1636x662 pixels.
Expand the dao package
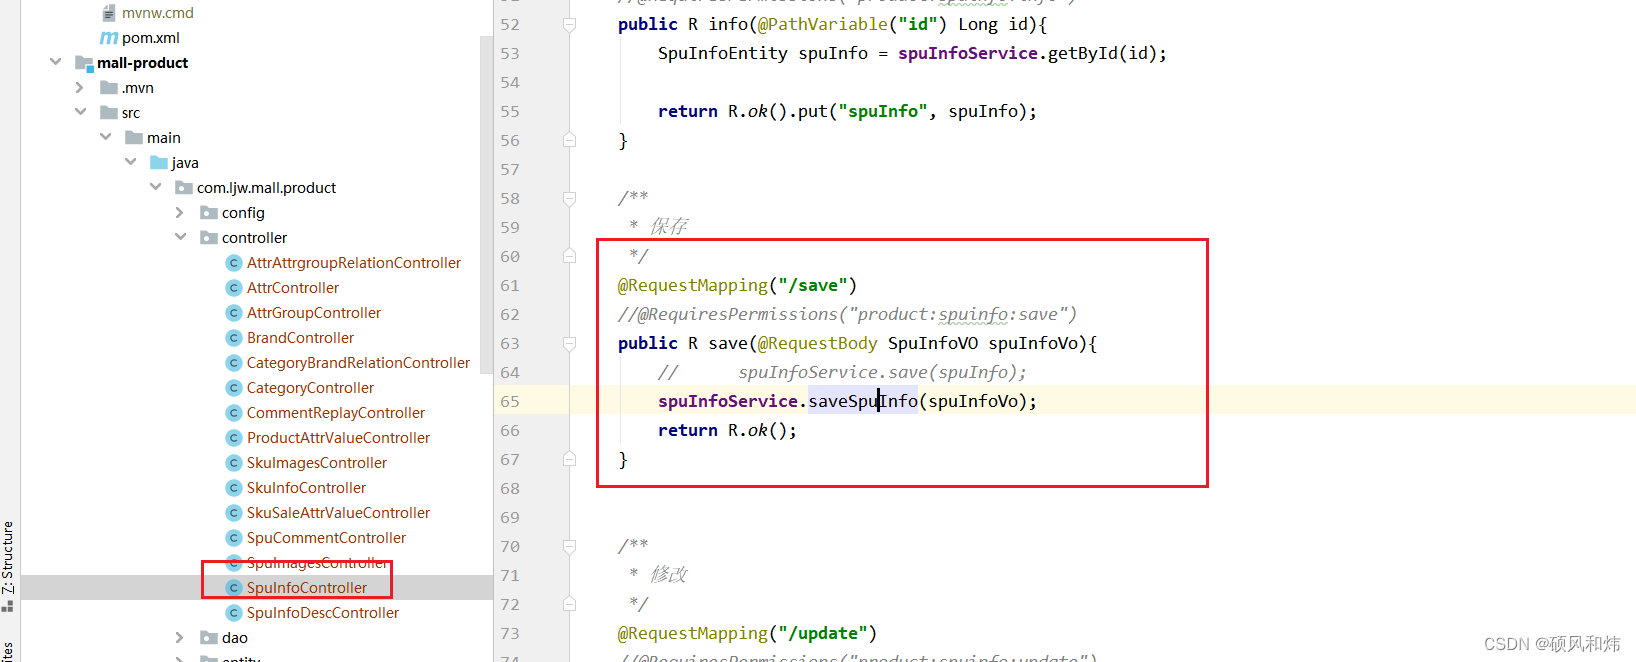(x=180, y=637)
